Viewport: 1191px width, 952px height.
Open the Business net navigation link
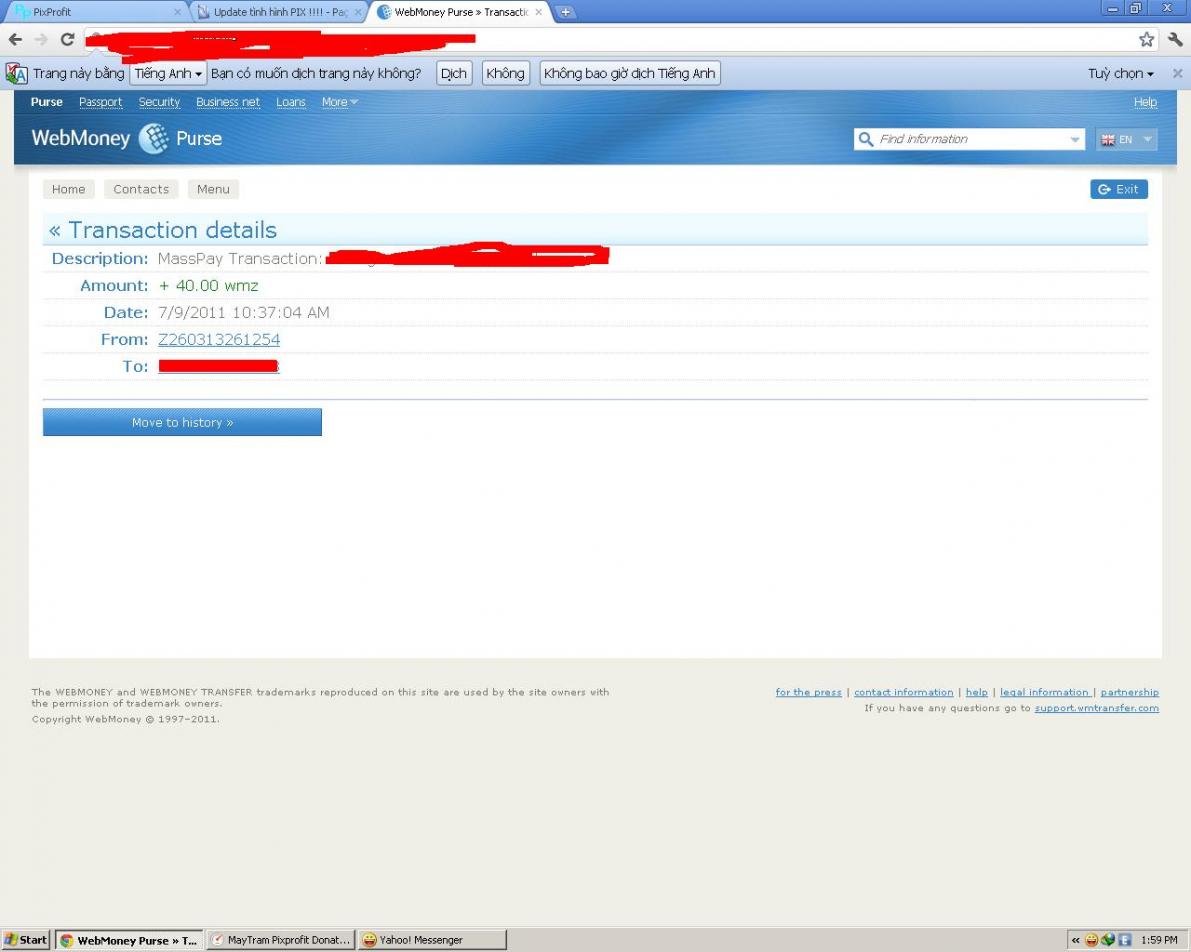tap(228, 102)
